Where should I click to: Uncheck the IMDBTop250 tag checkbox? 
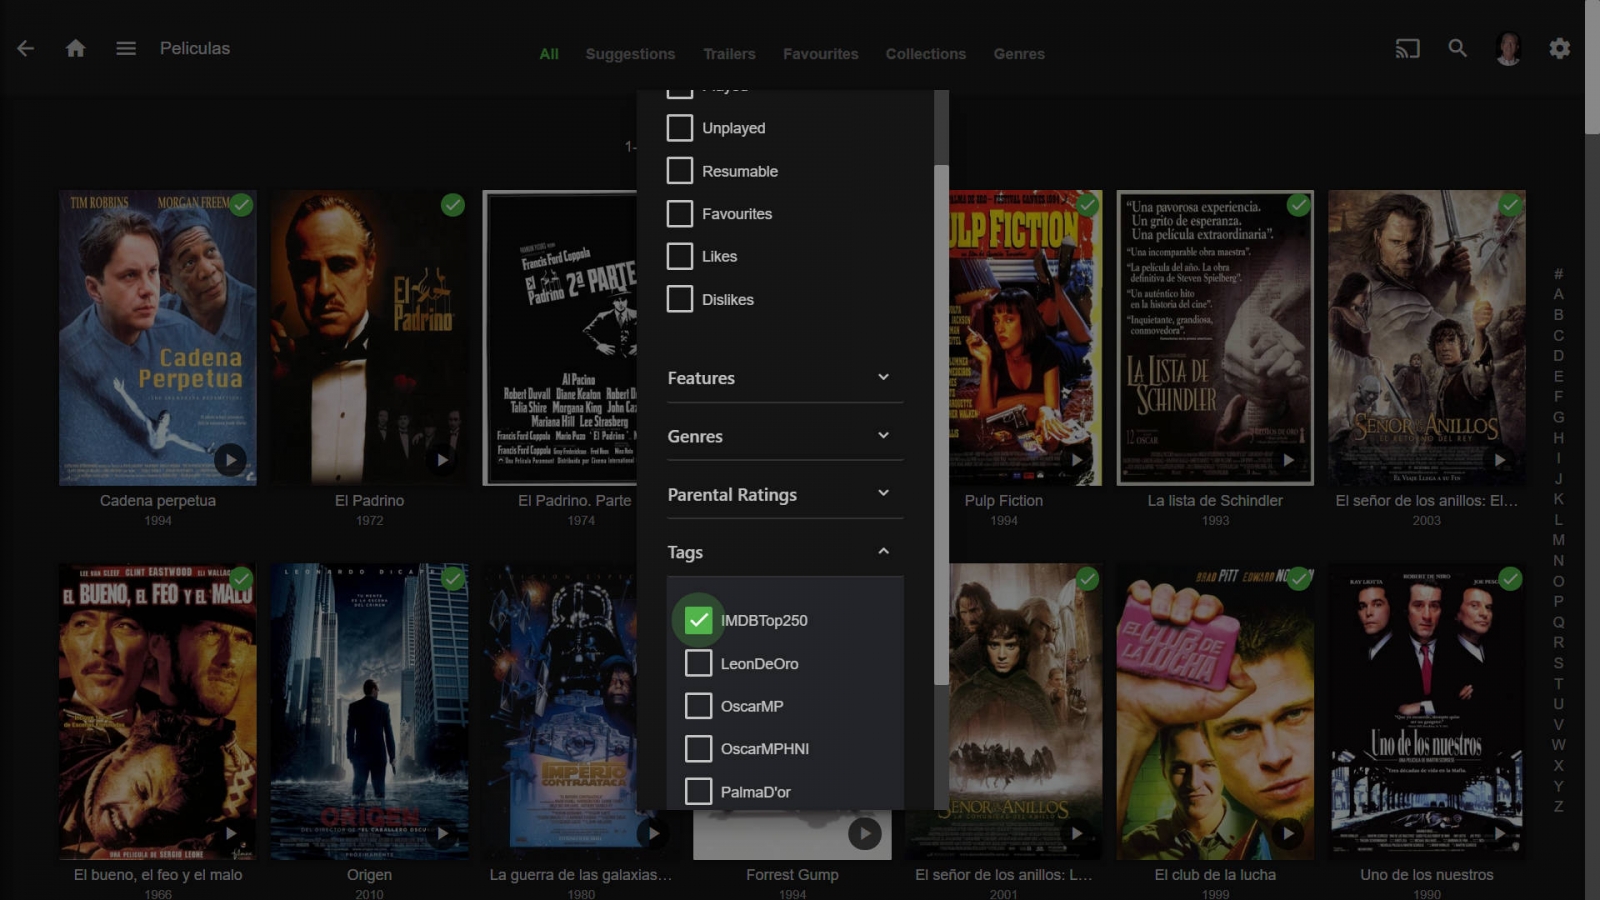click(x=698, y=620)
